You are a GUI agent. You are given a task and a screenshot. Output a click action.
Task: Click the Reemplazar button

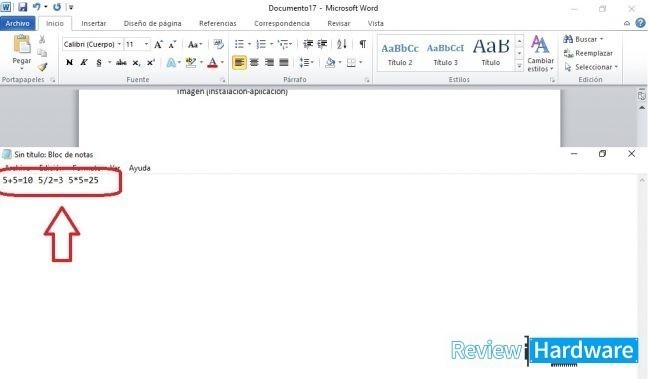tap(588, 53)
